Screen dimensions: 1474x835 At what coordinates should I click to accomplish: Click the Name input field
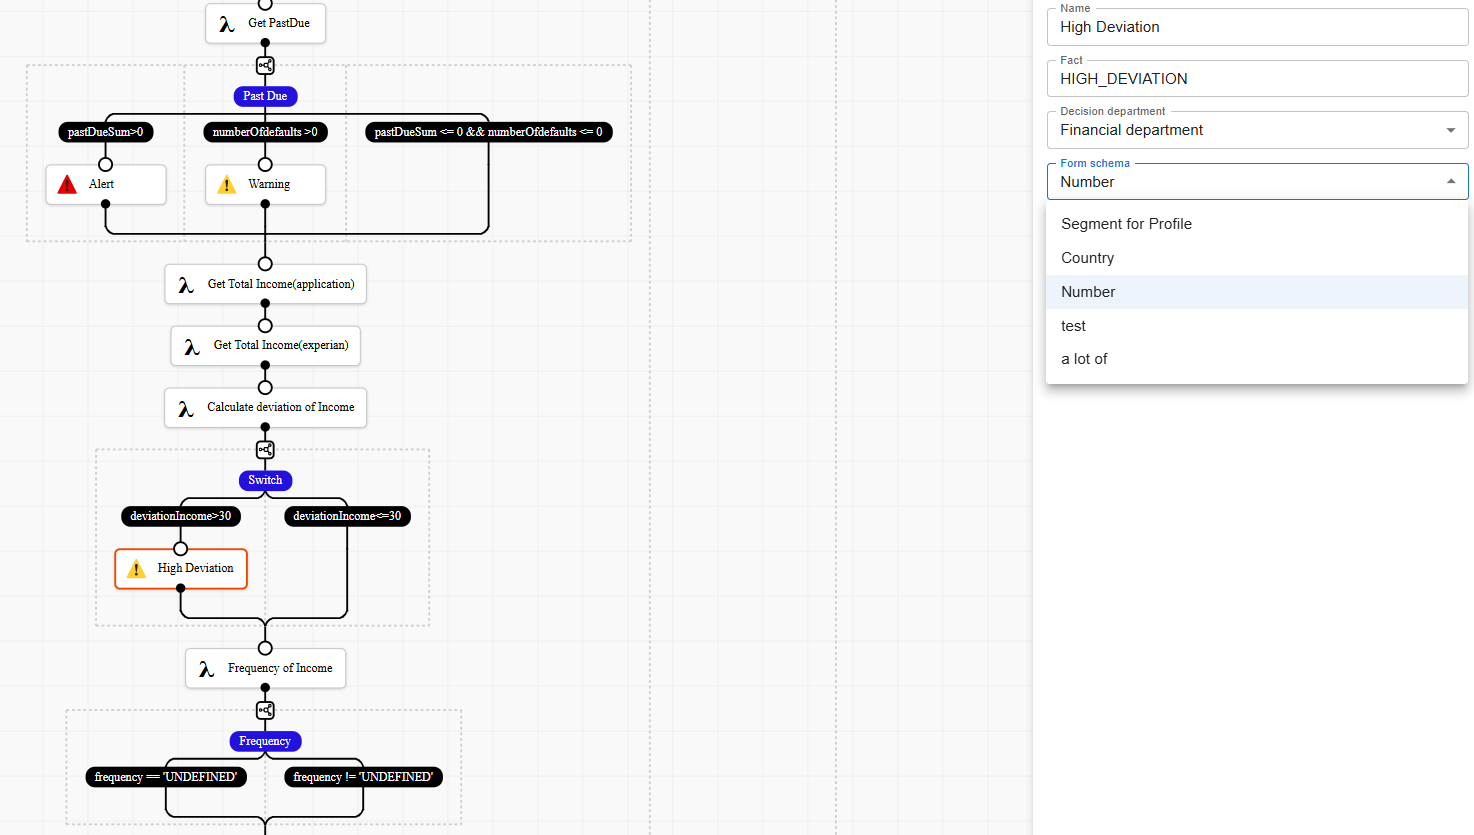coord(1257,27)
